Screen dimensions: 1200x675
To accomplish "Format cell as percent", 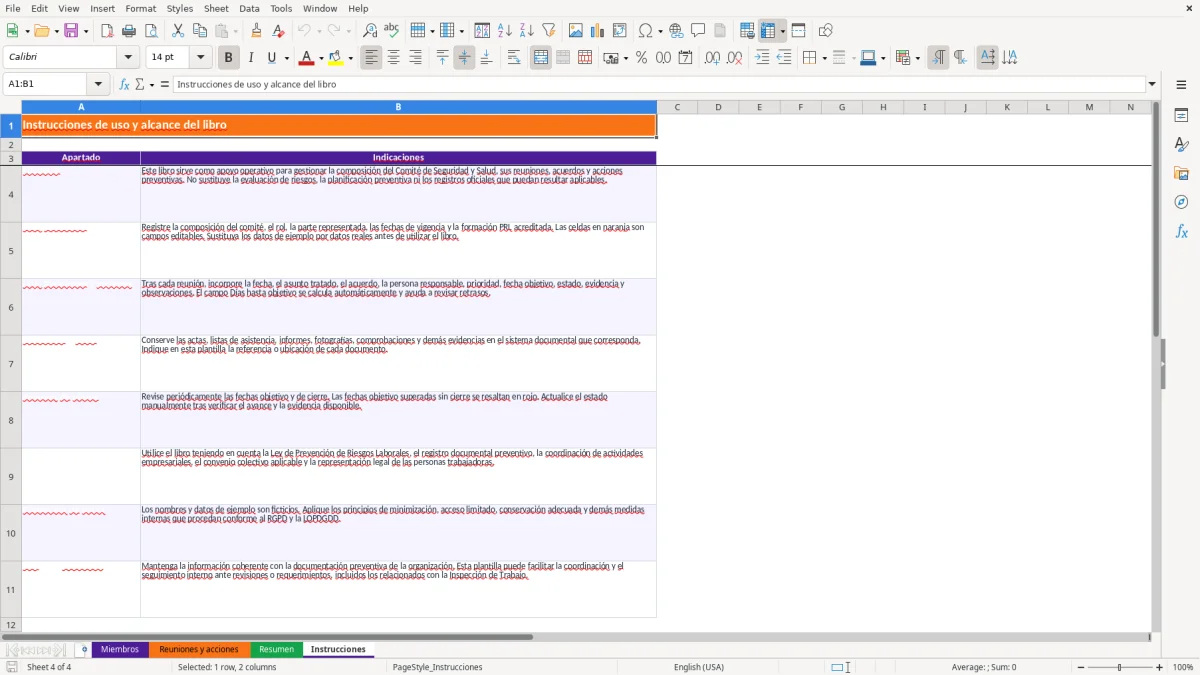I will click(642, 58).
